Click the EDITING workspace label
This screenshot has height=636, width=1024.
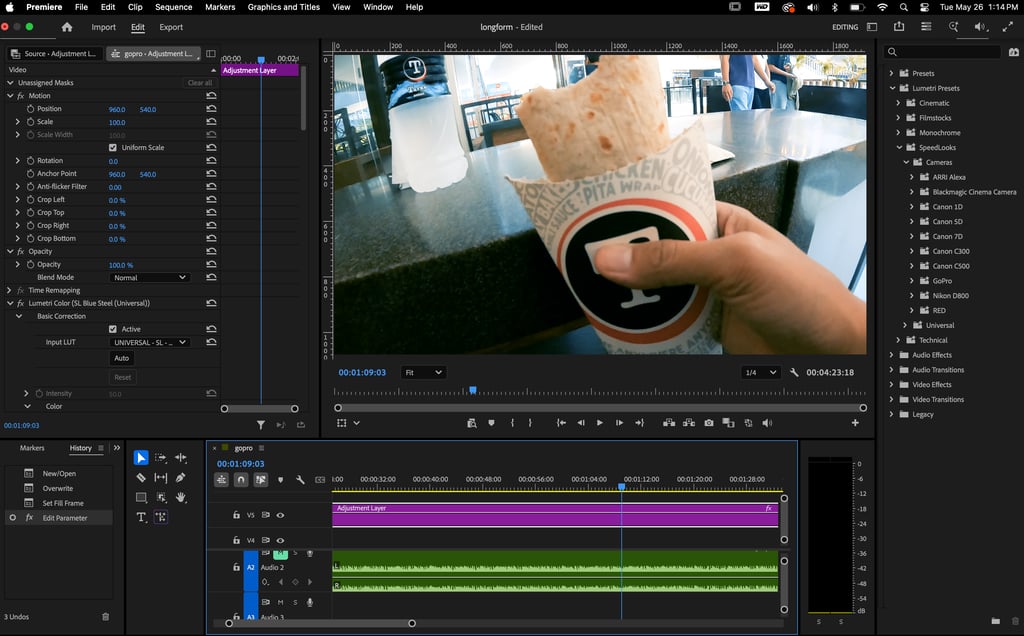pyautogui.click(x=845, y=27)
